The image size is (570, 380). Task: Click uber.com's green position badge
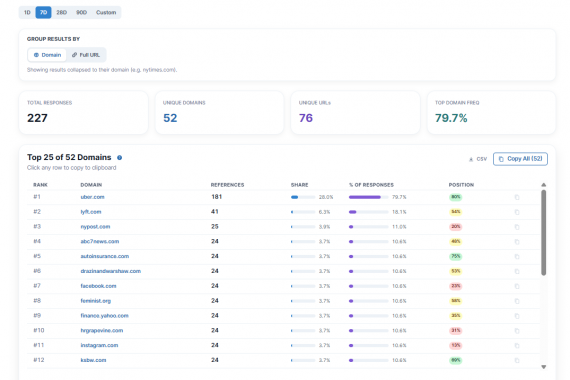coord(455,197)
